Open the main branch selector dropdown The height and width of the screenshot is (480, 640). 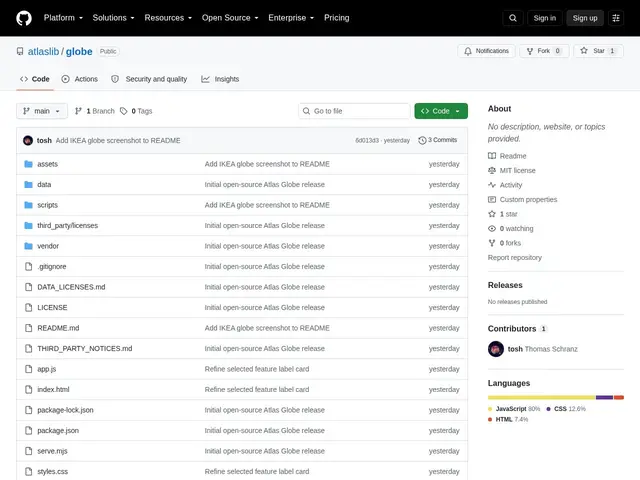[x=42, y=111]
